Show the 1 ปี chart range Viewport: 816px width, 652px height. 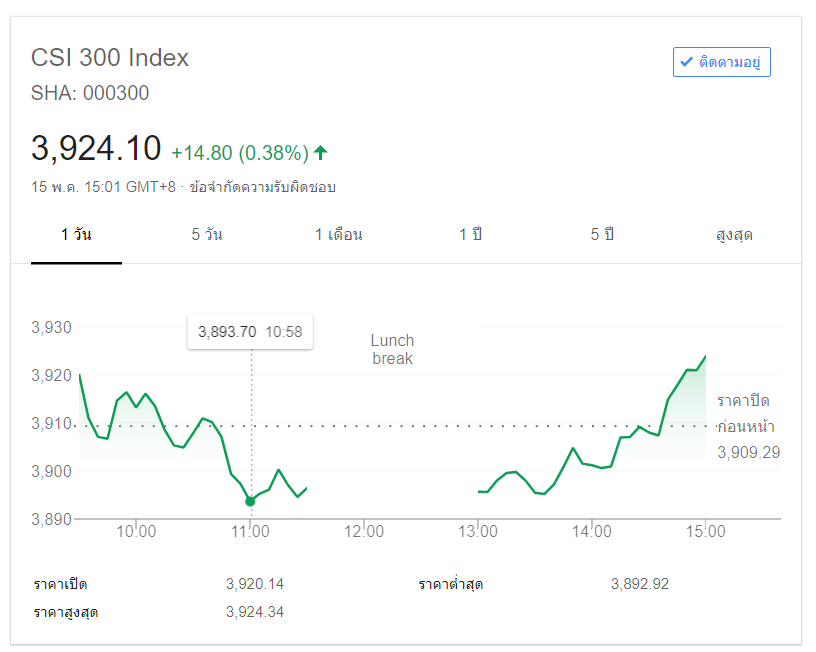[470, 235]
